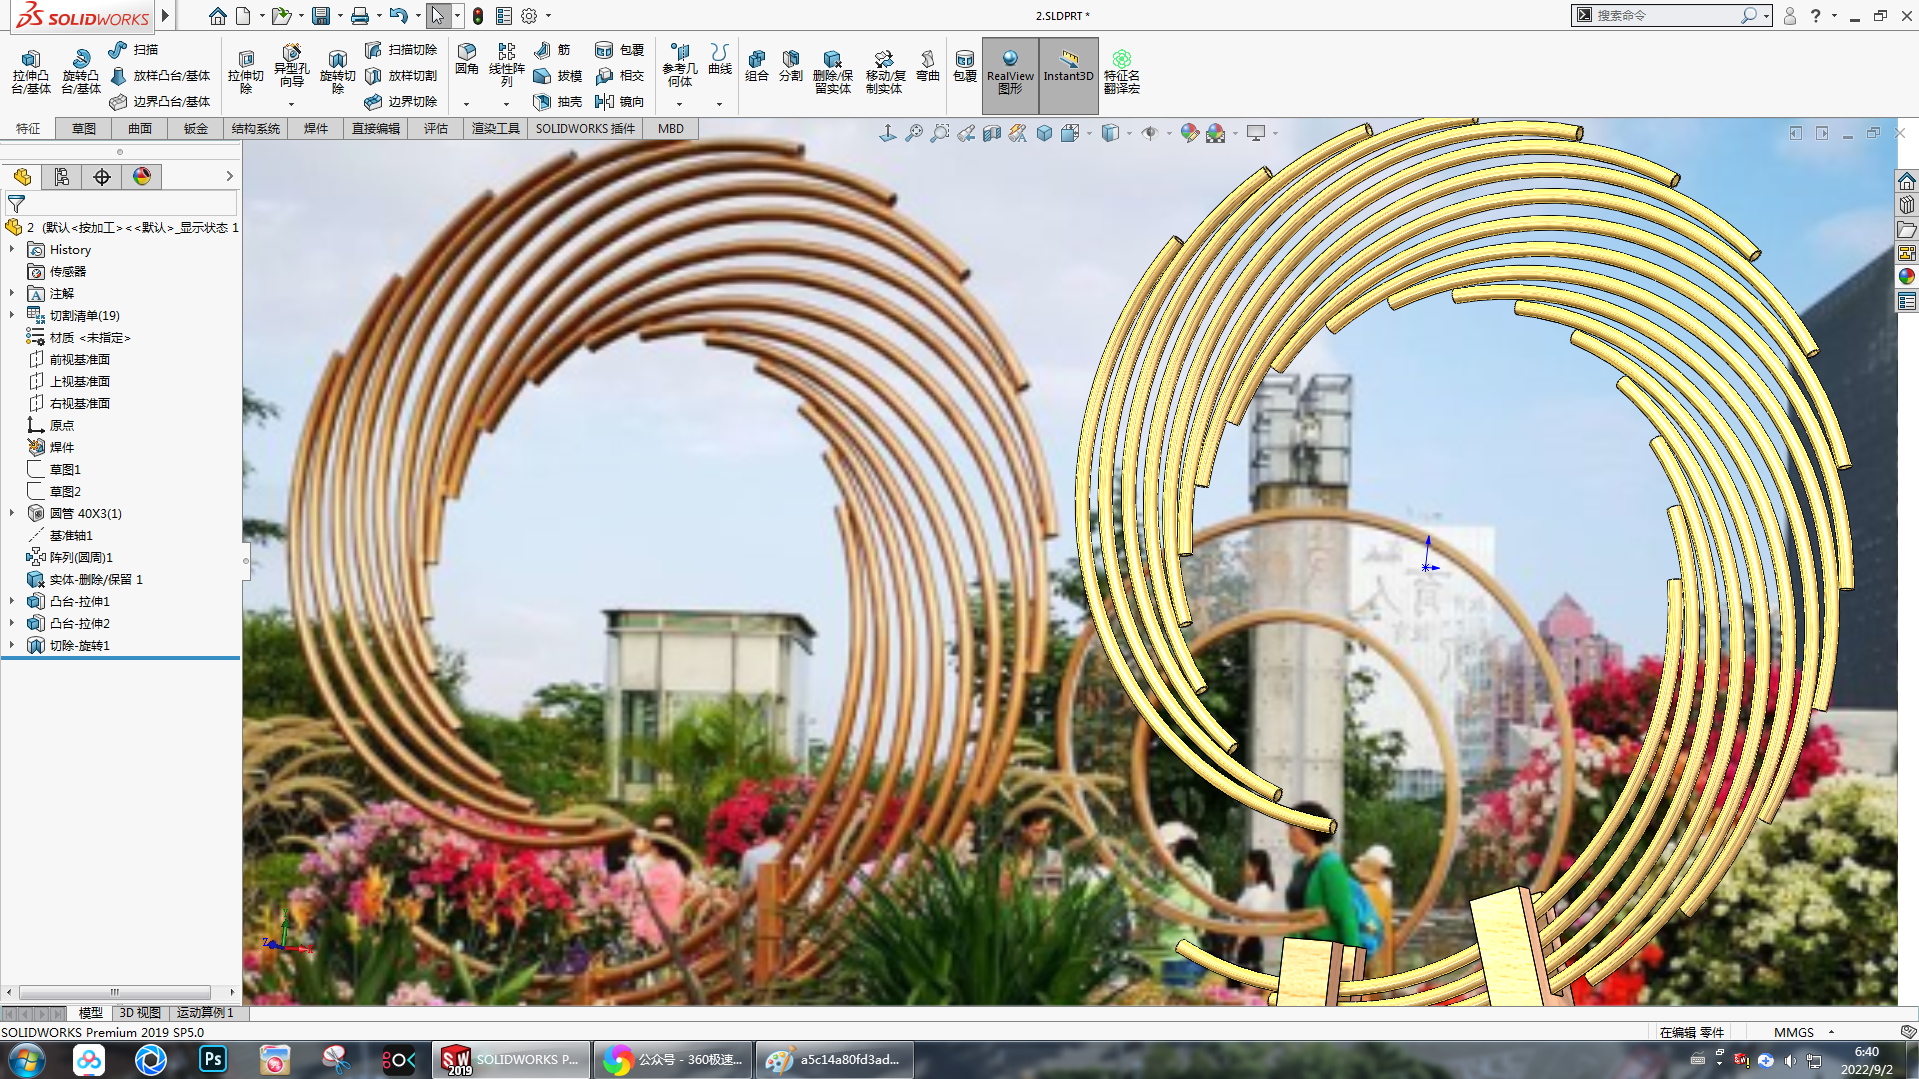The height and width of the screenshot is (1079, 1919).
Task: Choose the Sweep (扫描) feature
Action: [x=133, y=50]
